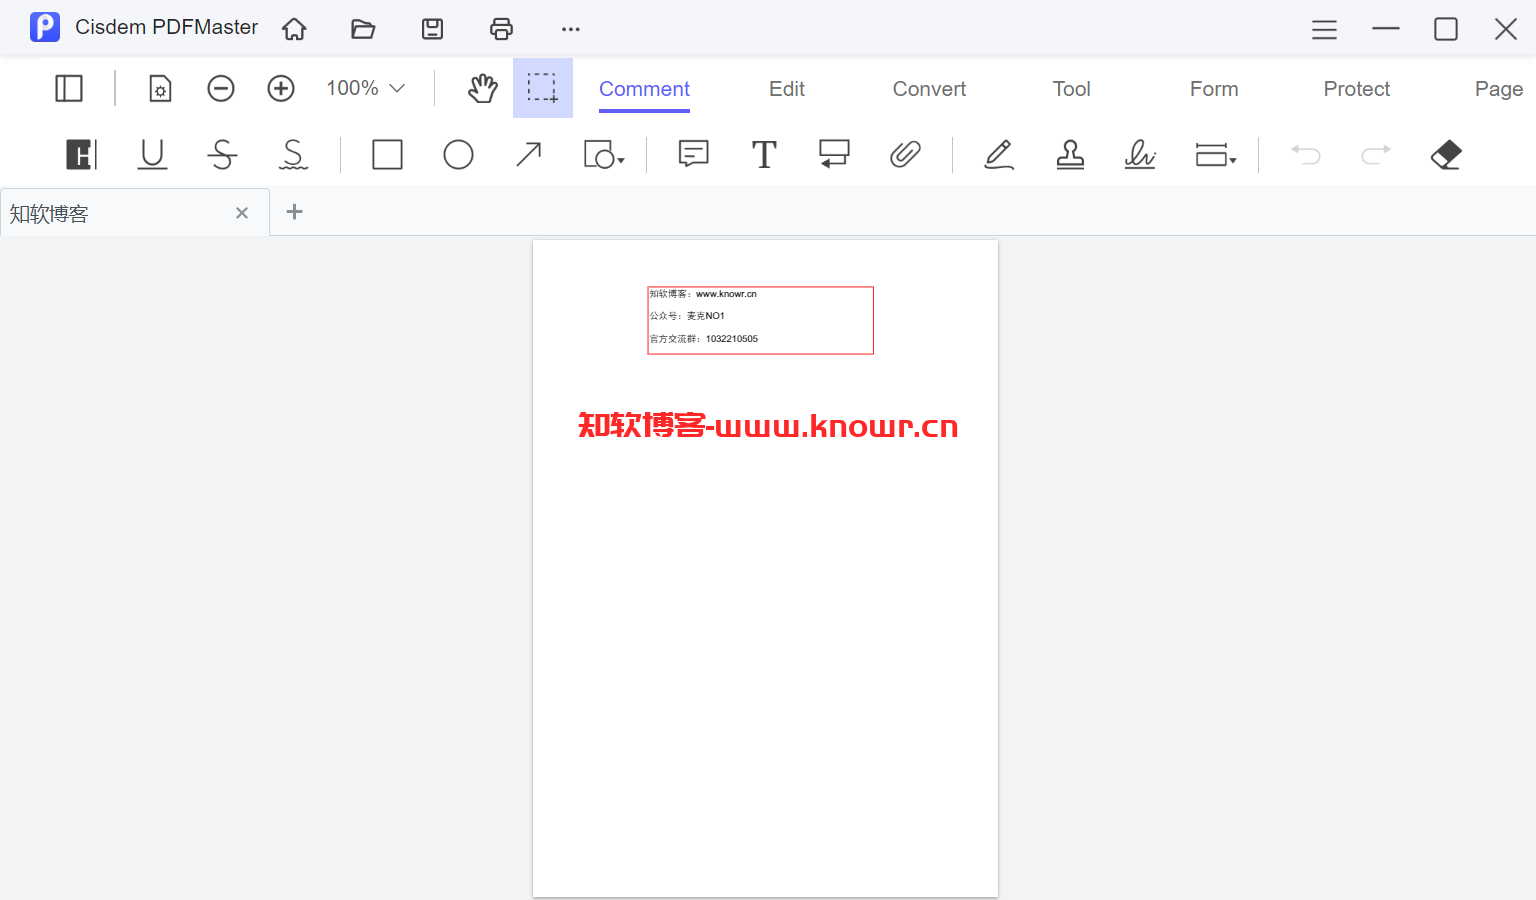Select the Underline tool
The height and width of the screenshot is (900, 1536).
click(x=152, y=155)
